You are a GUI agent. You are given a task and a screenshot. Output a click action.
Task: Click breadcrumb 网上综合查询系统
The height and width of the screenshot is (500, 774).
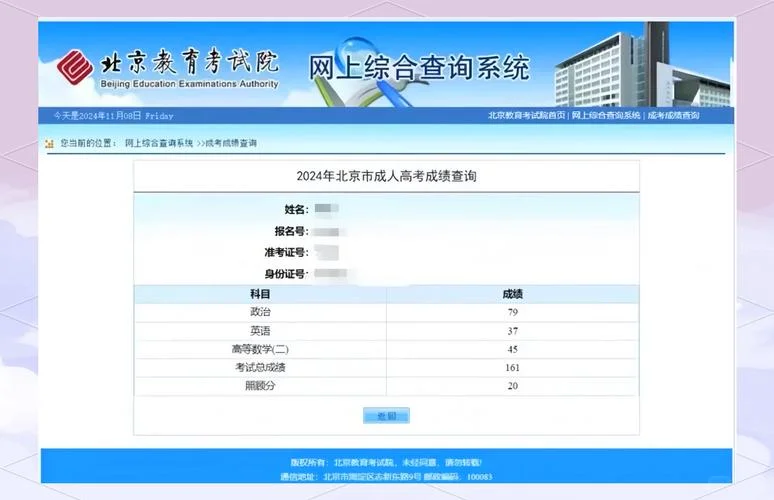pyautogui.click(x=159, y=143)
